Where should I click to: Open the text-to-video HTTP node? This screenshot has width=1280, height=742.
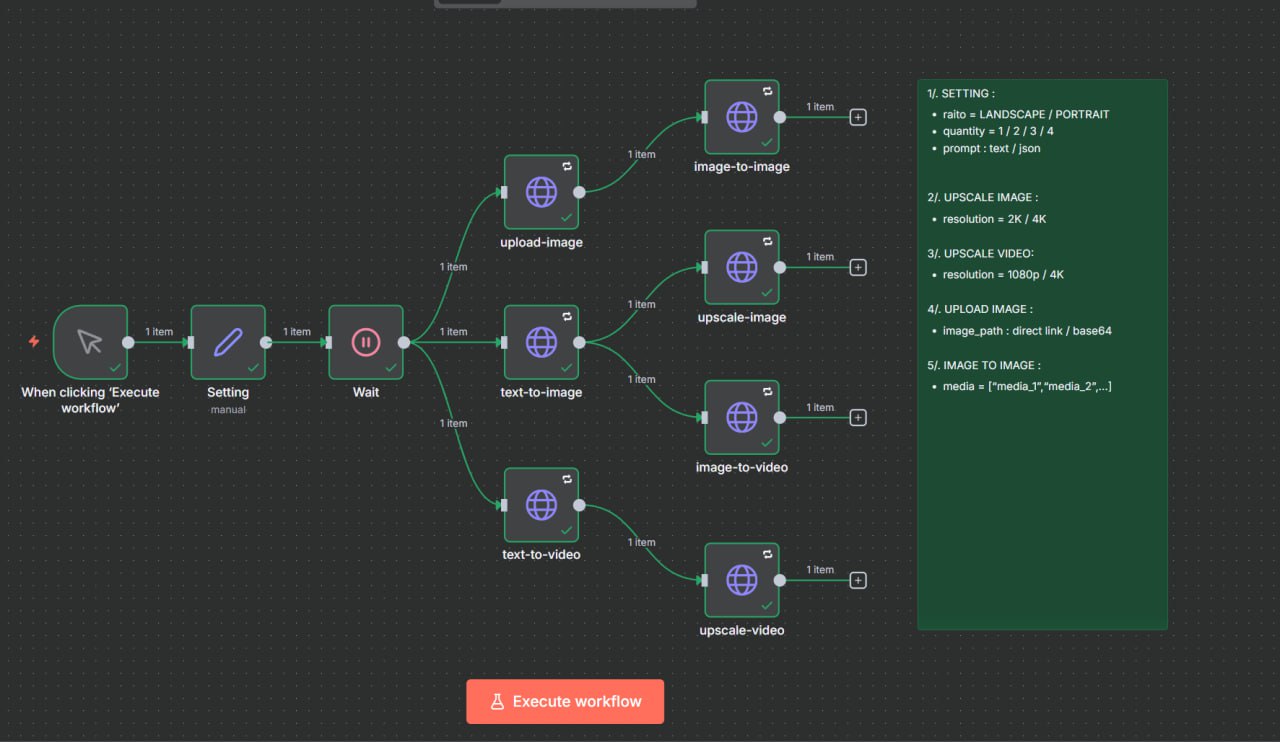coord(542,505)
